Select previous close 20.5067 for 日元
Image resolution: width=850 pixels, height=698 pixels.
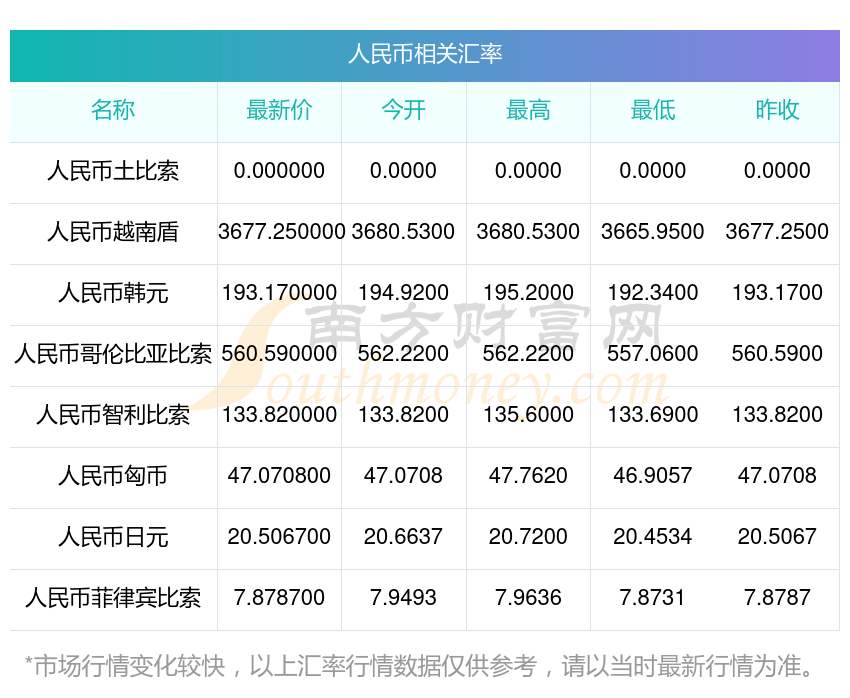coord(777,537)
